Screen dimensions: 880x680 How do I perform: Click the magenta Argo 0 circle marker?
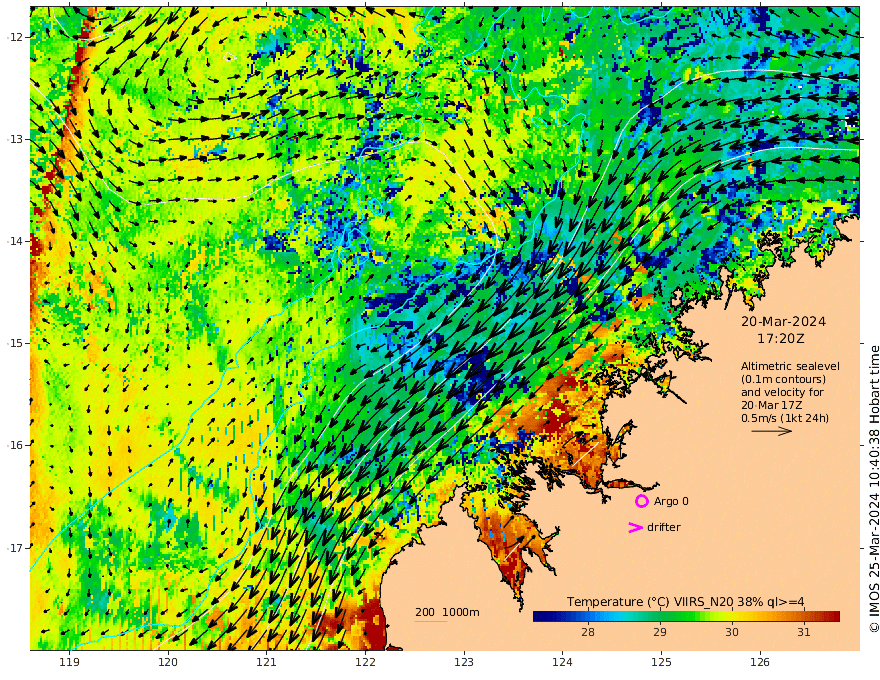point(641,501)
